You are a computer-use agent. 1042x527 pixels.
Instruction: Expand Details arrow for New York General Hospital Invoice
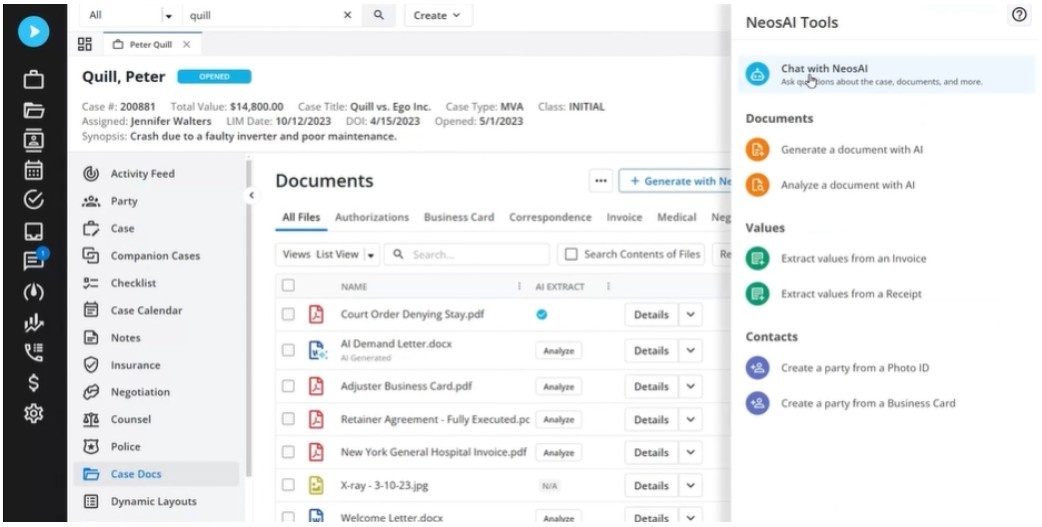tap(690, 452)
